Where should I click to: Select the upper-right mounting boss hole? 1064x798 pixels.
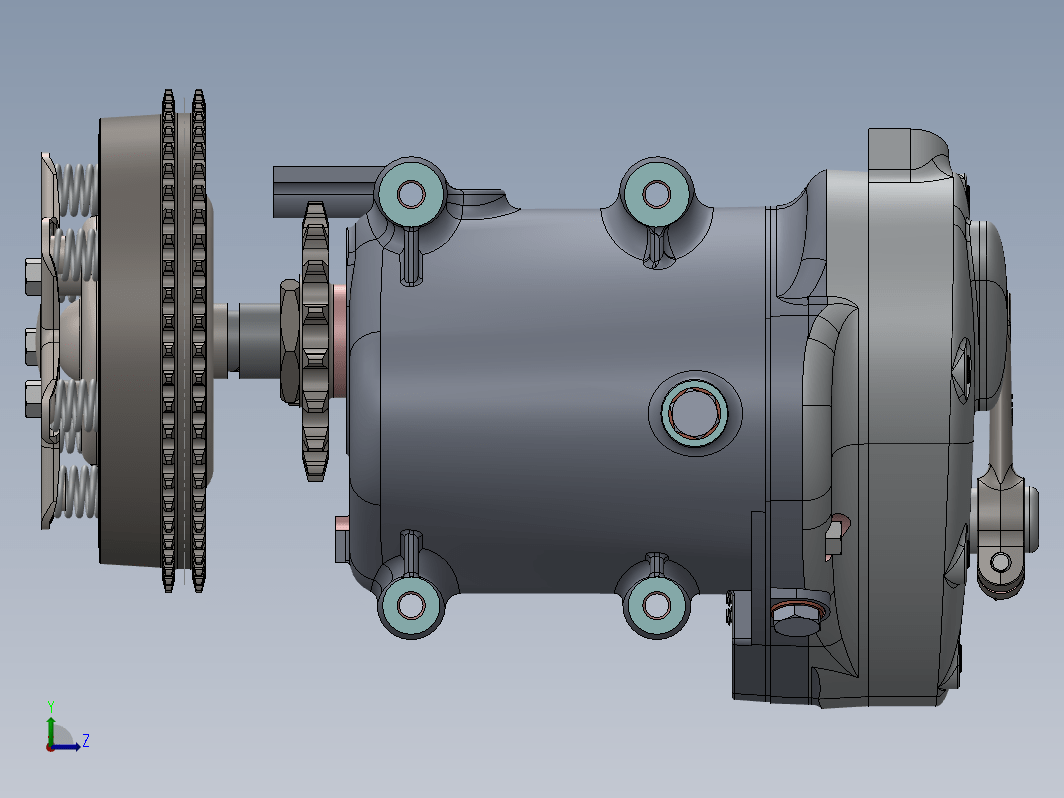(x=656, y=194)
